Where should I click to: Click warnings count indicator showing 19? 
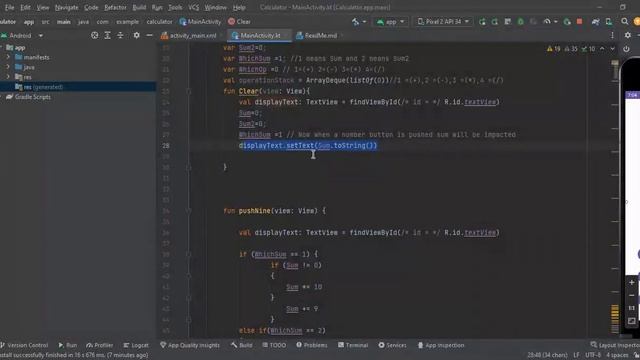coord(554,49)
